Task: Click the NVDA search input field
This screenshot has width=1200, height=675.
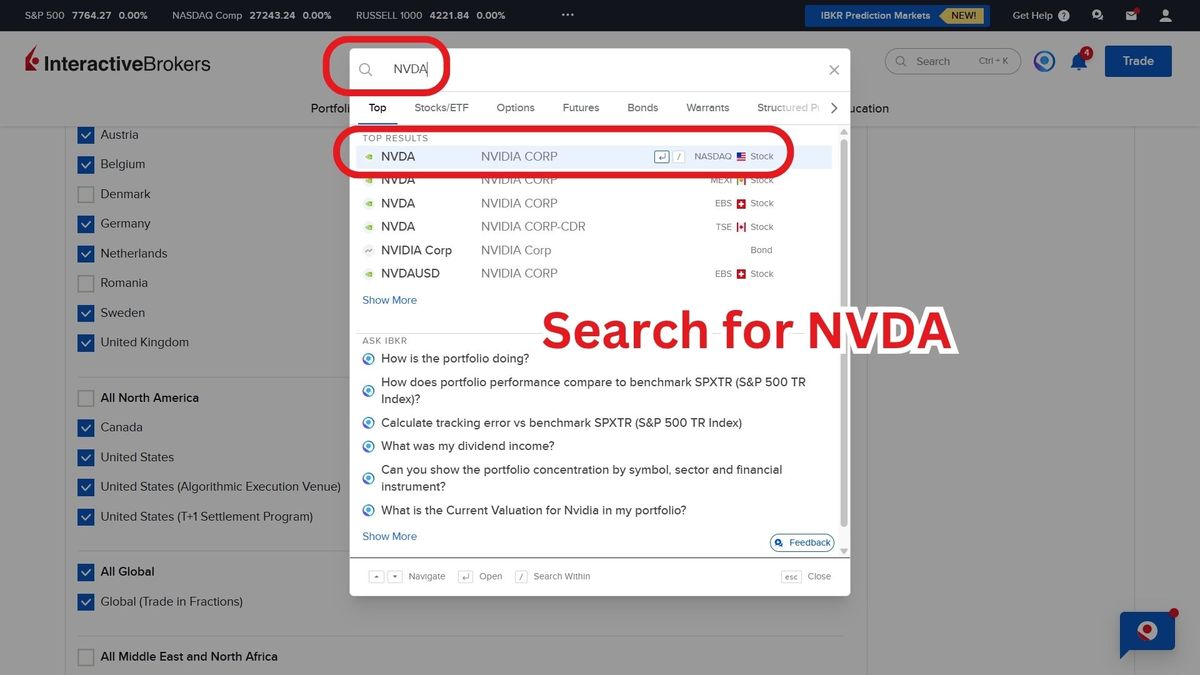Action: click(x=600, y=70)
